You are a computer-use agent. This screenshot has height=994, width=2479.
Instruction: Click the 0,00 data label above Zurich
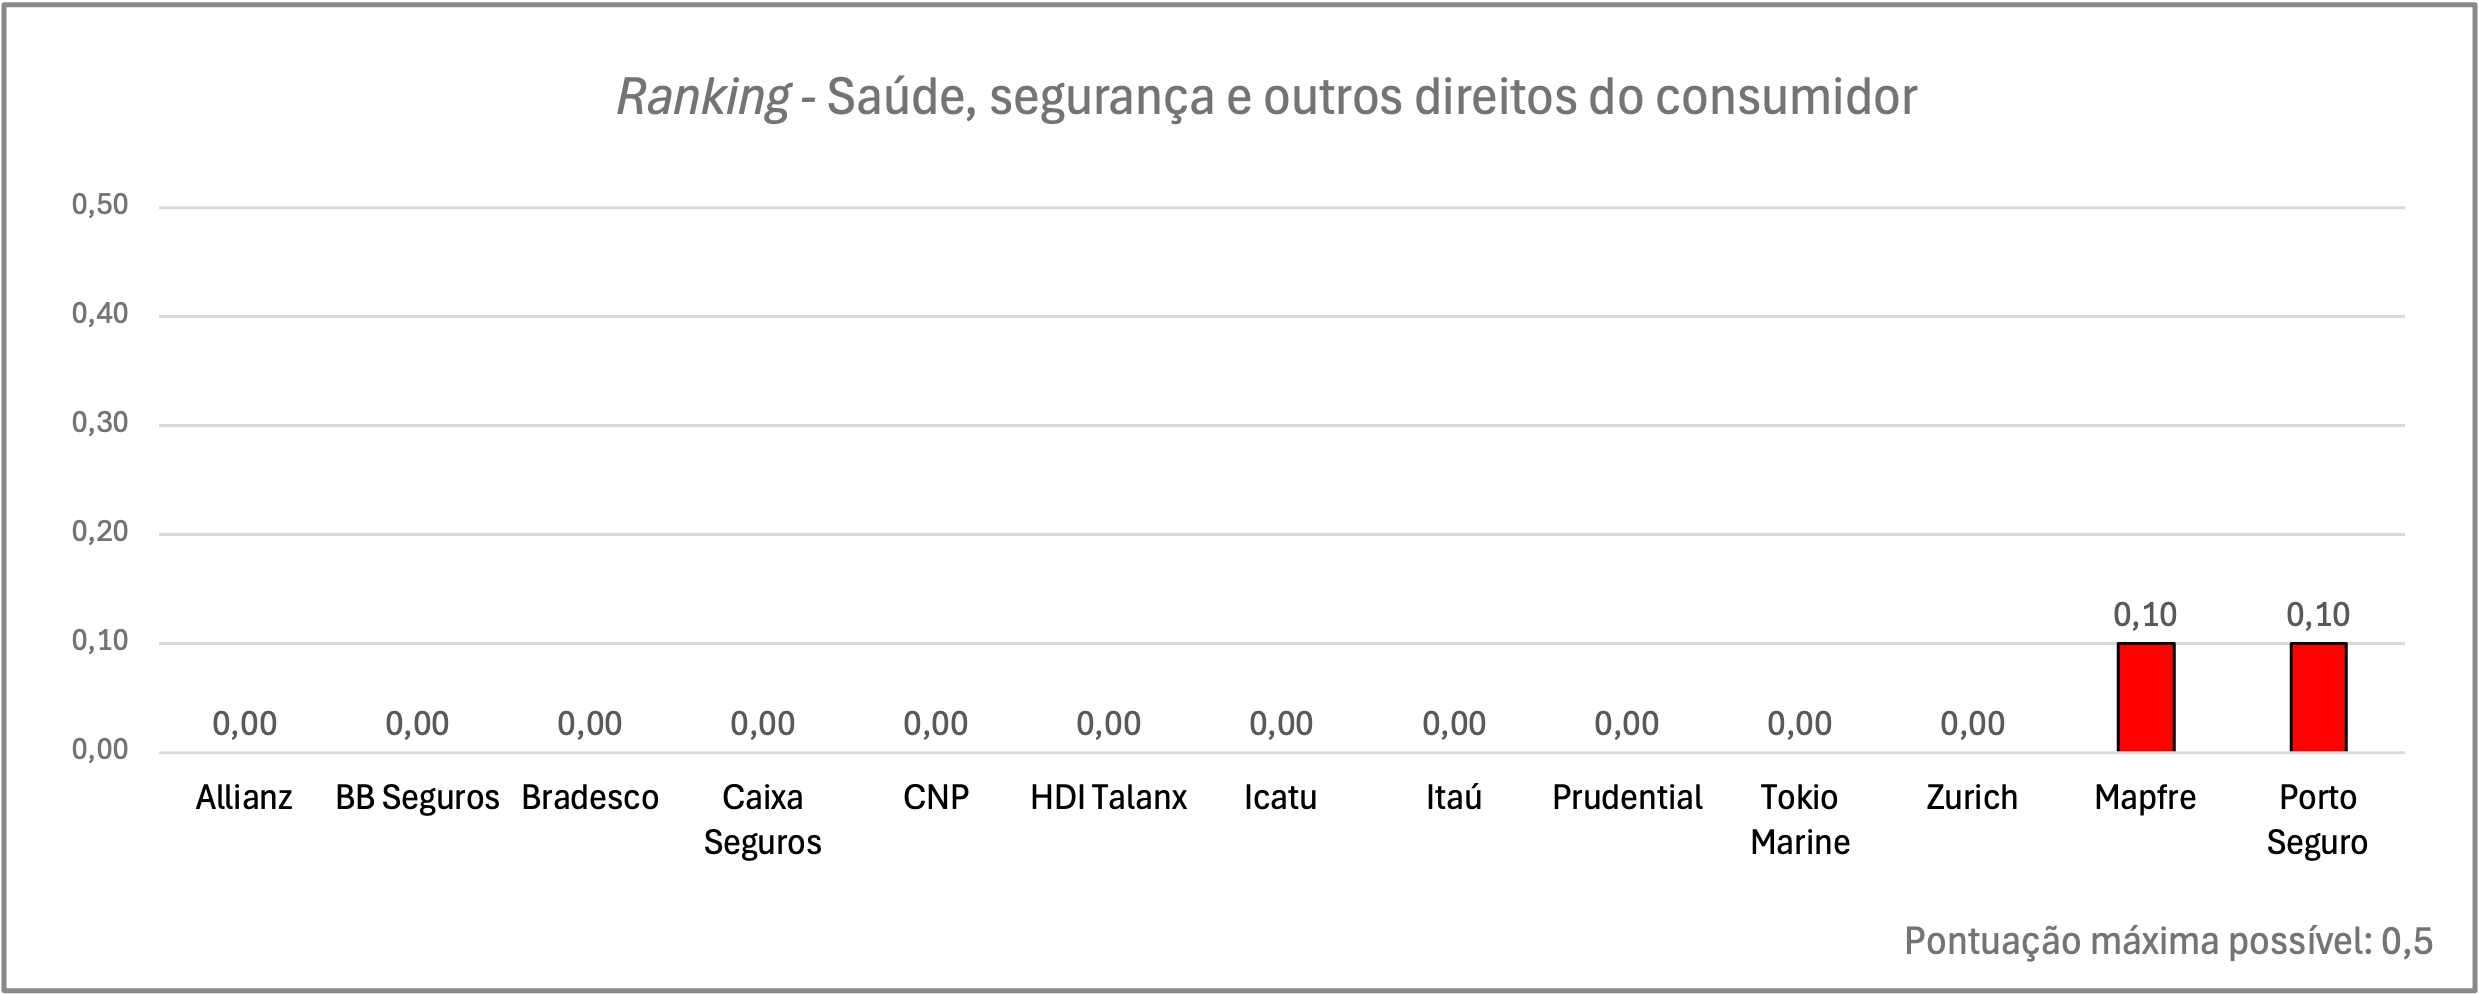click(x=1972, y=723)
